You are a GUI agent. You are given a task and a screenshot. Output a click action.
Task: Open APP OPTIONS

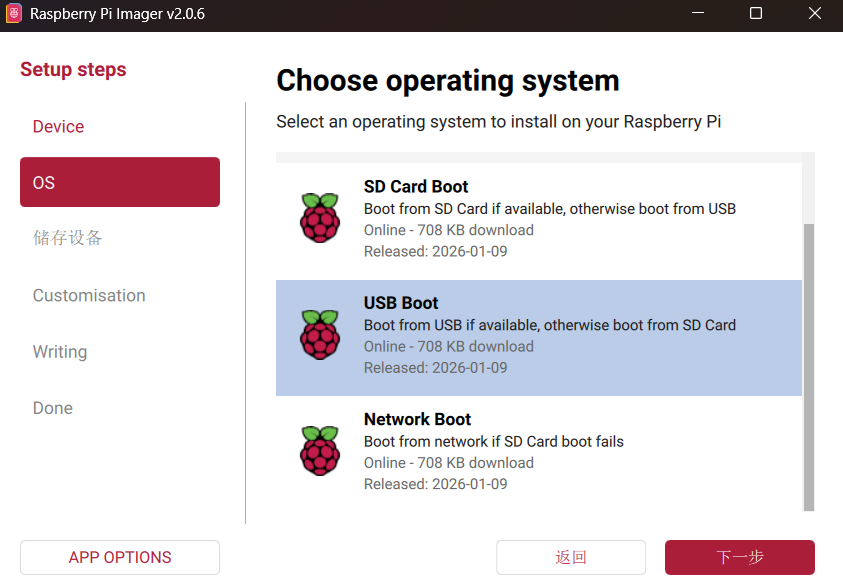point(120,557)
